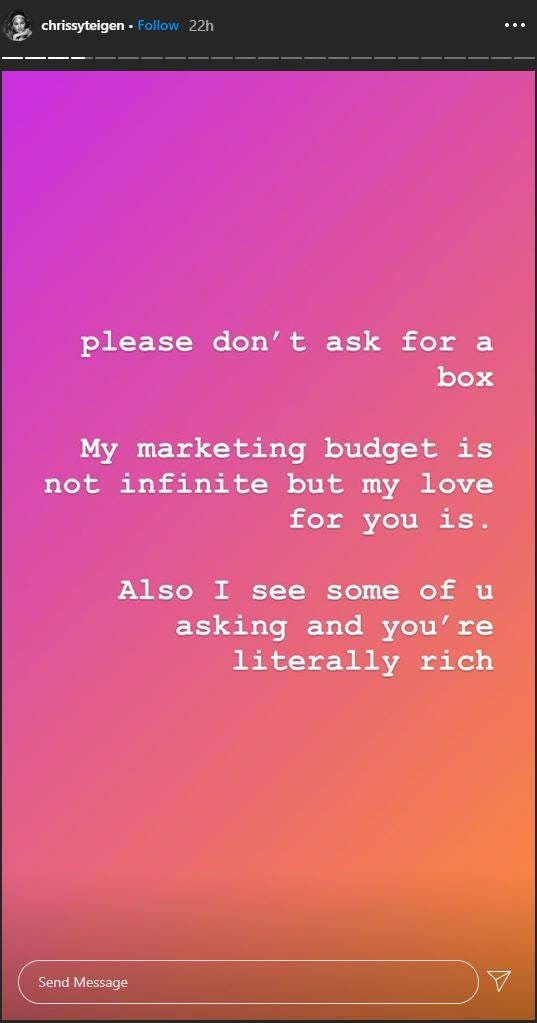Follow the chrissyteigen account
The image size is (537, 1023).
pyautogui.click(x=158, y=25)
